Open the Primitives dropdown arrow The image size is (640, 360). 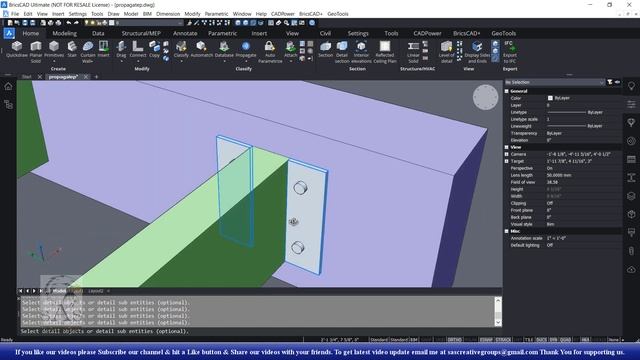(x=54, y=62)
